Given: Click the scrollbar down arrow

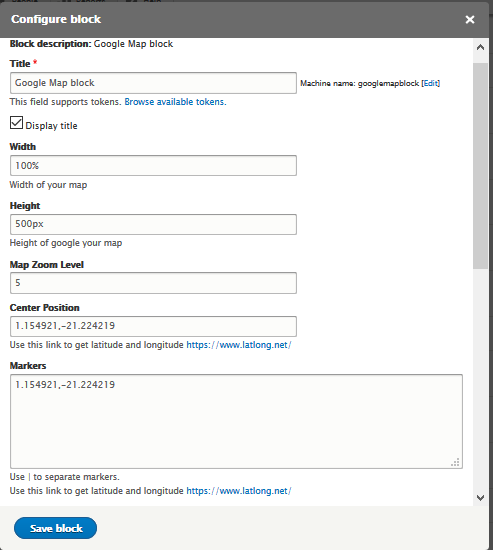Looking at the screenshot, I should 480,497.
